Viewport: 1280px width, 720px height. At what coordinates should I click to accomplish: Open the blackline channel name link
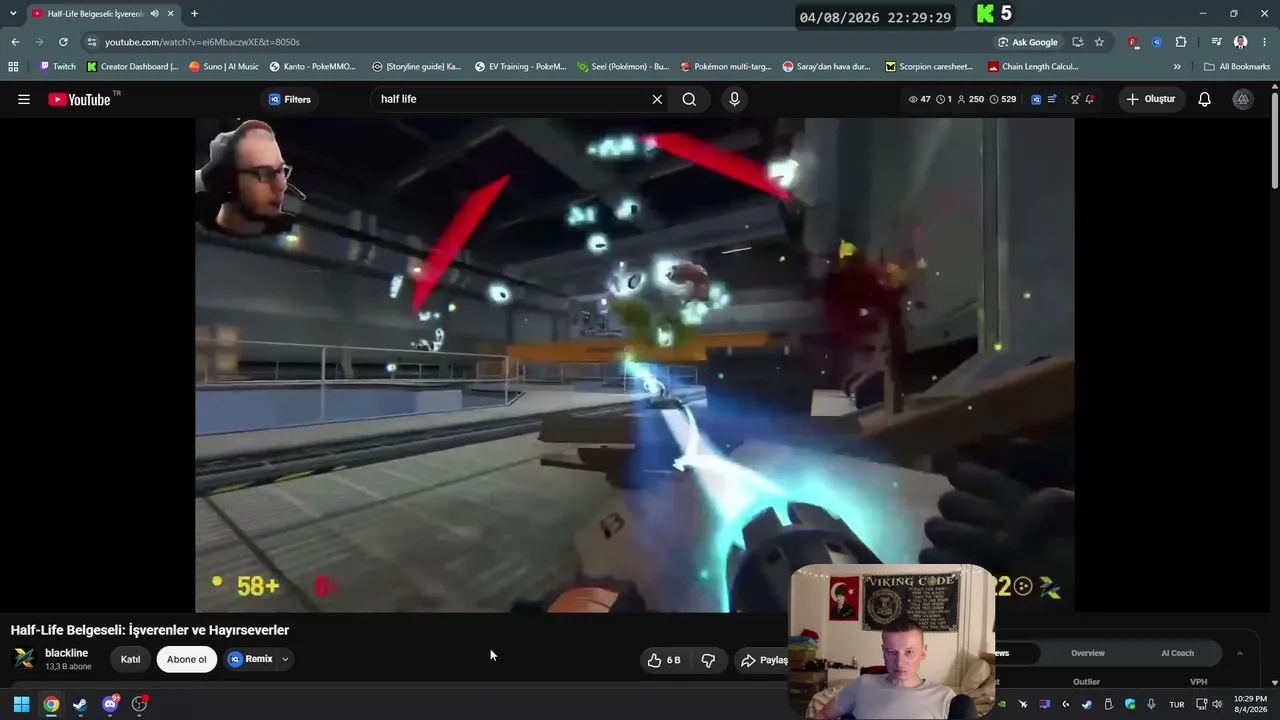[x=66, y=653]
